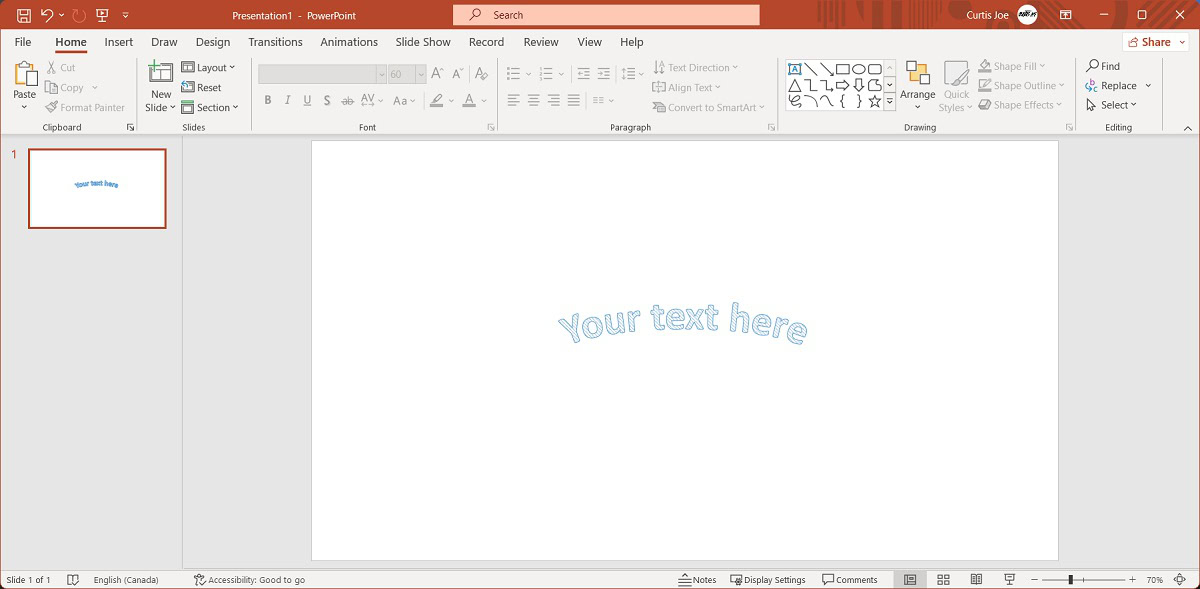Click the Reset slide button

202,88
